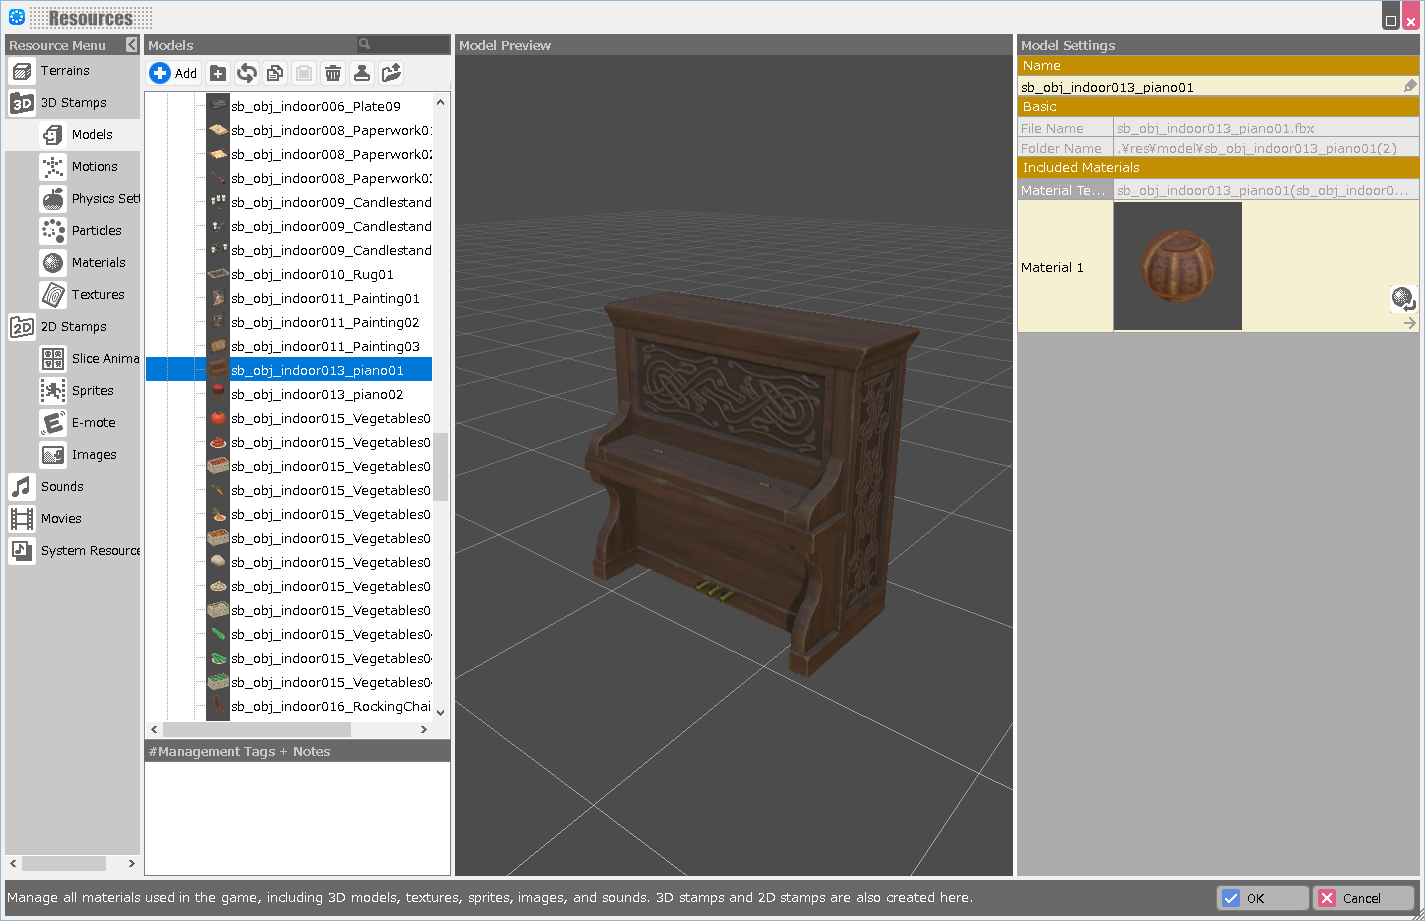Click the pencil icon to rename model

(x=1409, y=87)
